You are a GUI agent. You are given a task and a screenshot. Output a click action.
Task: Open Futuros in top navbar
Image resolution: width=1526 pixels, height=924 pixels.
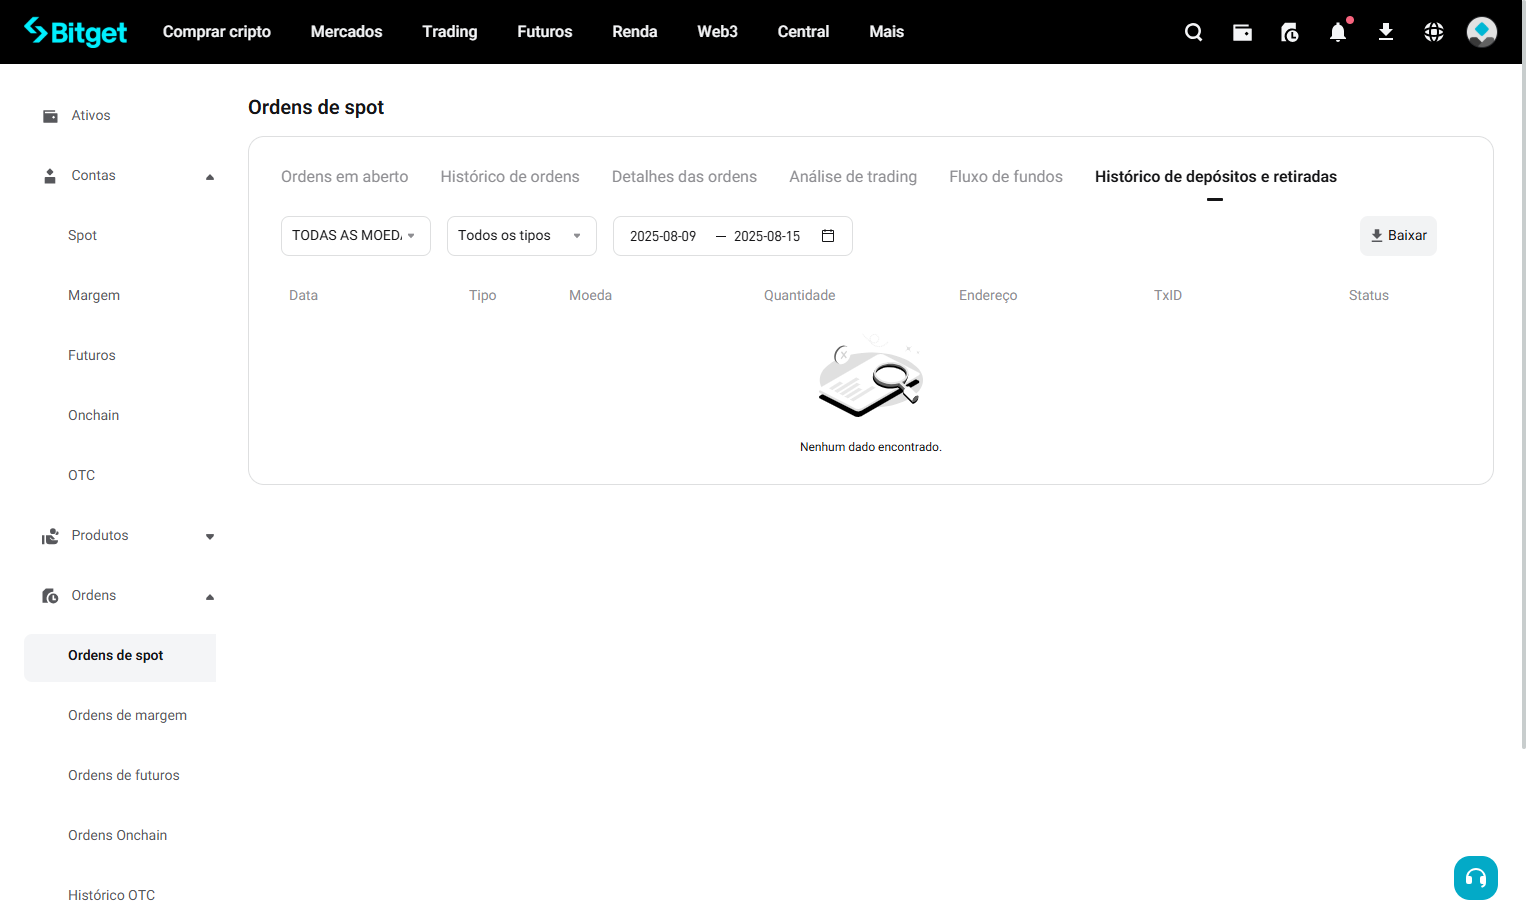point(545,32)
